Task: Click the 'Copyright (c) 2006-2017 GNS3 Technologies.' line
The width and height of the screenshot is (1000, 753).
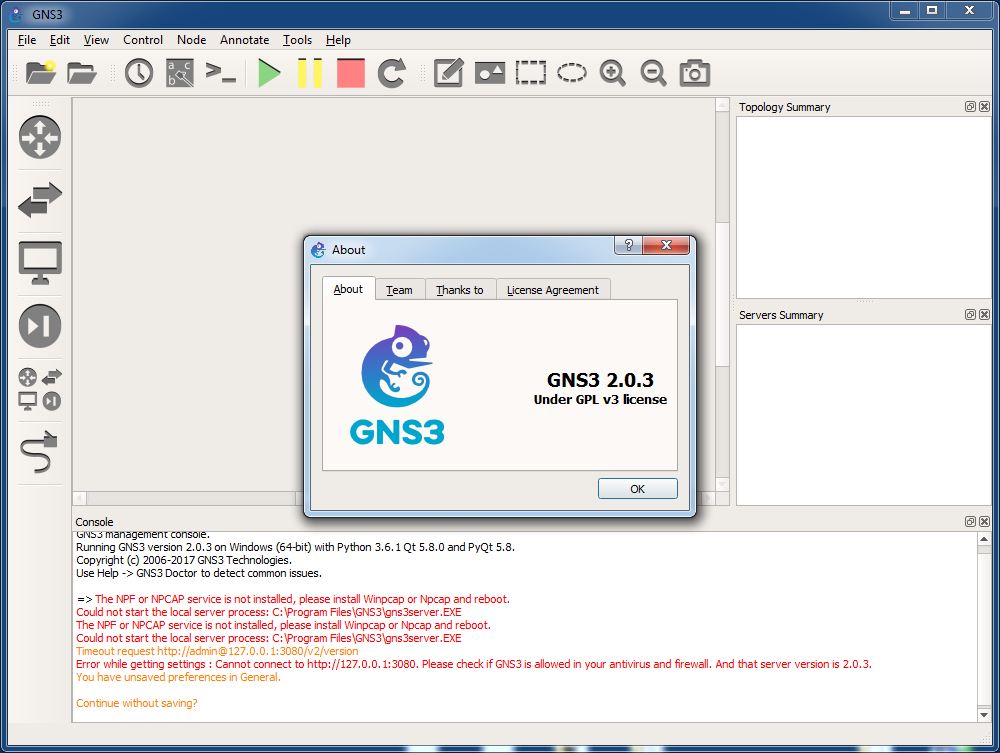Action: [184, 560]
